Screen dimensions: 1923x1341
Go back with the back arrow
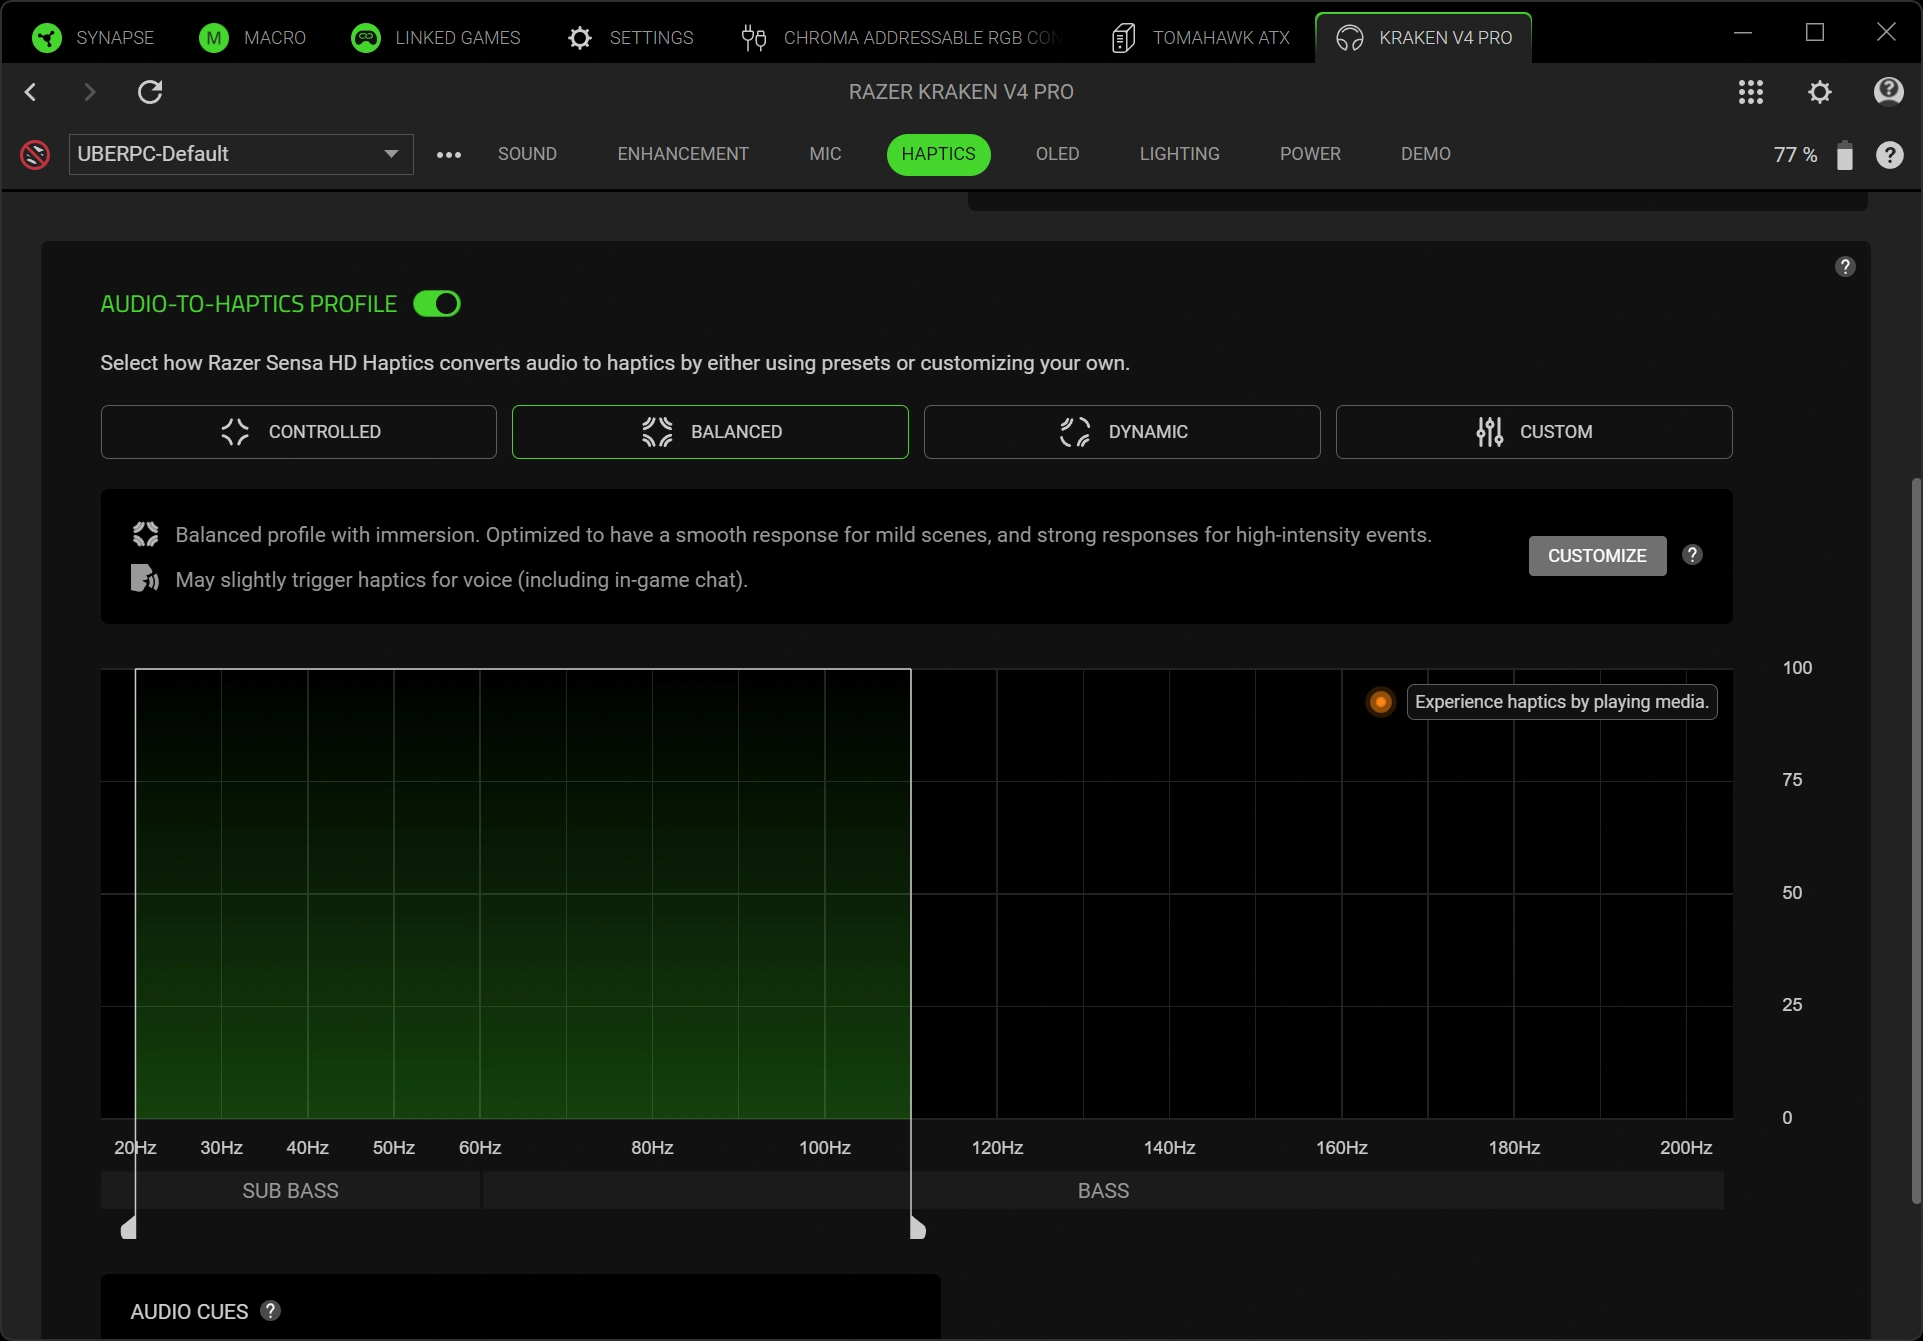pos(31,92)
